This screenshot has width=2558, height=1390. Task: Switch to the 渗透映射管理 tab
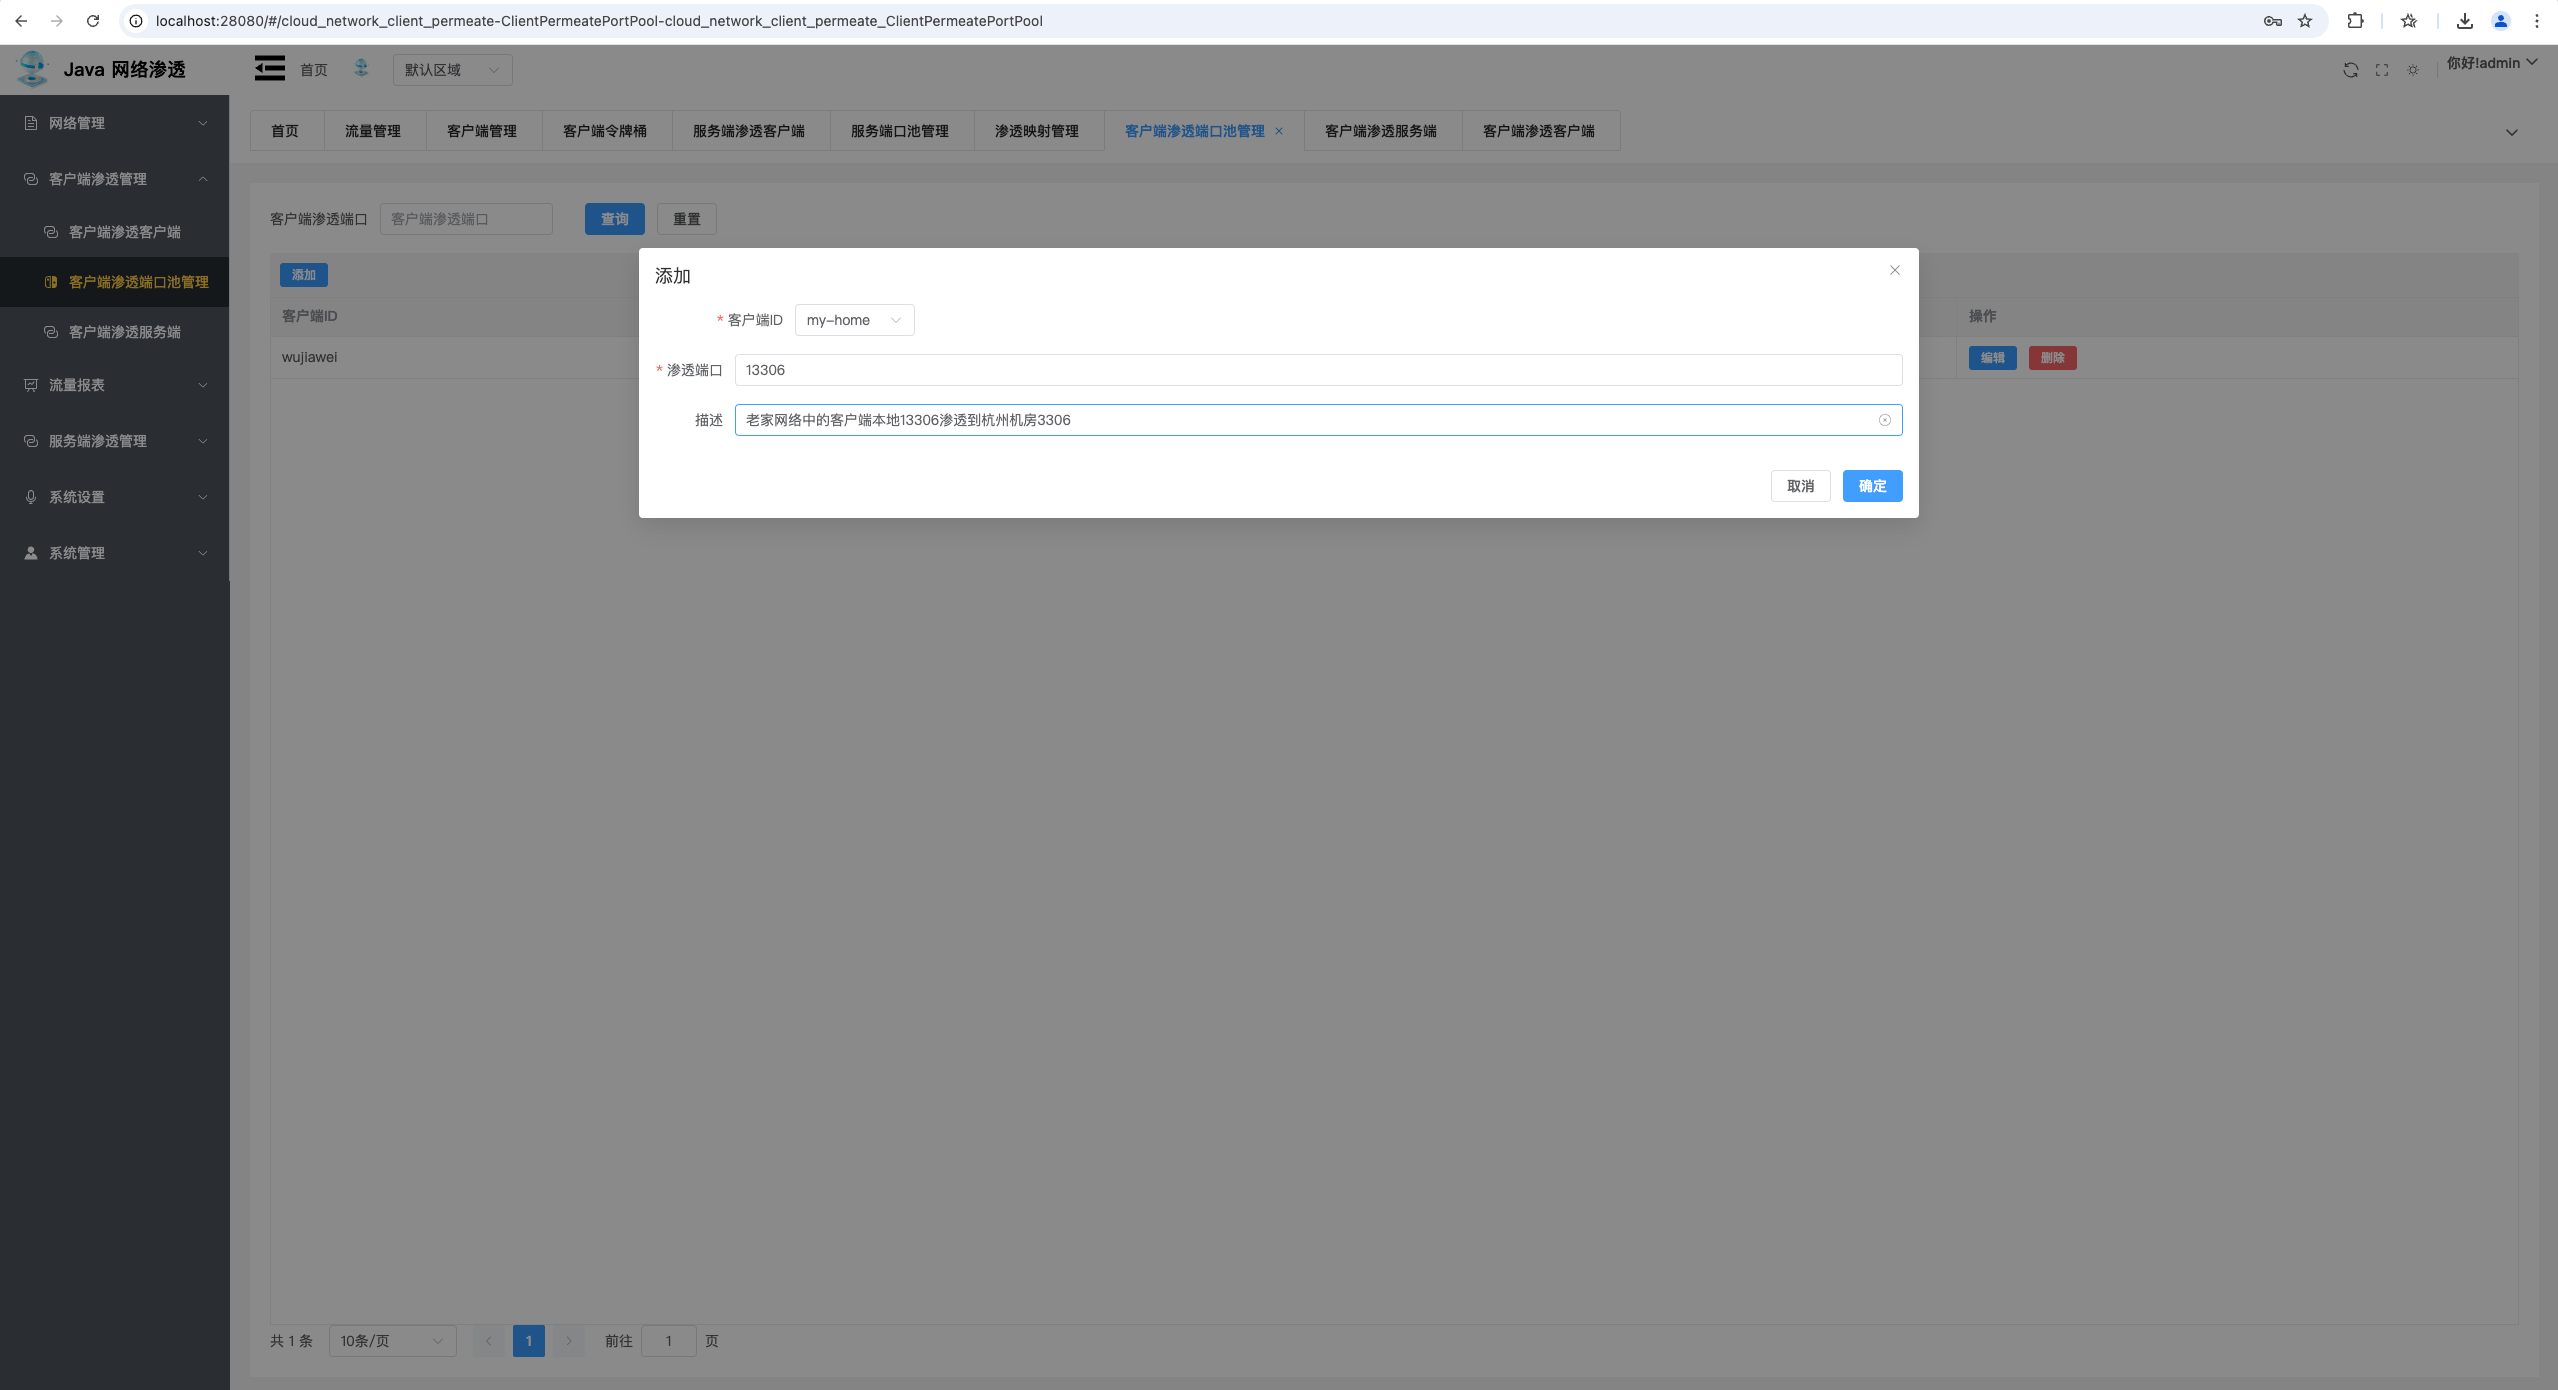point(1036,131)
